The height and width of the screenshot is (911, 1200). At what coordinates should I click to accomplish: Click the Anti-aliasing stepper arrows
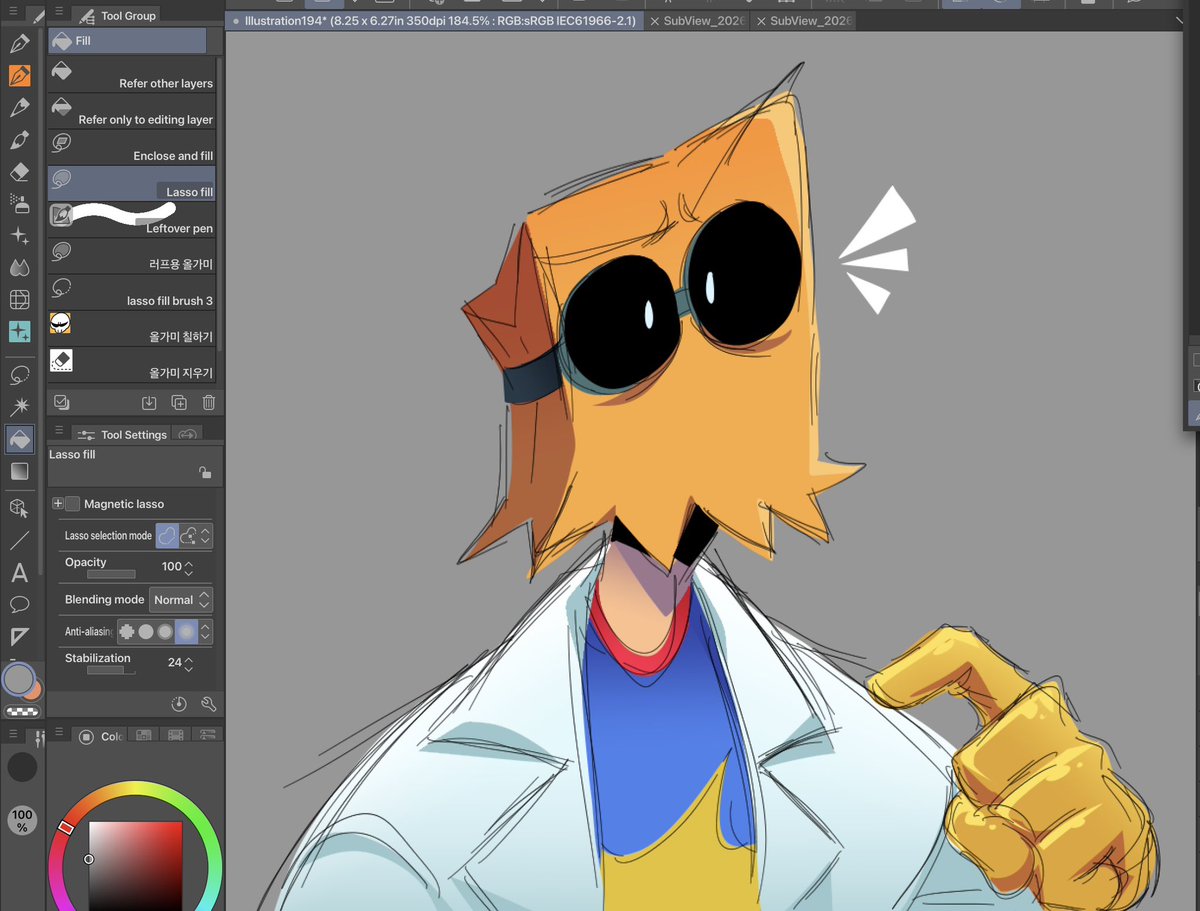(x=205, y=632)
